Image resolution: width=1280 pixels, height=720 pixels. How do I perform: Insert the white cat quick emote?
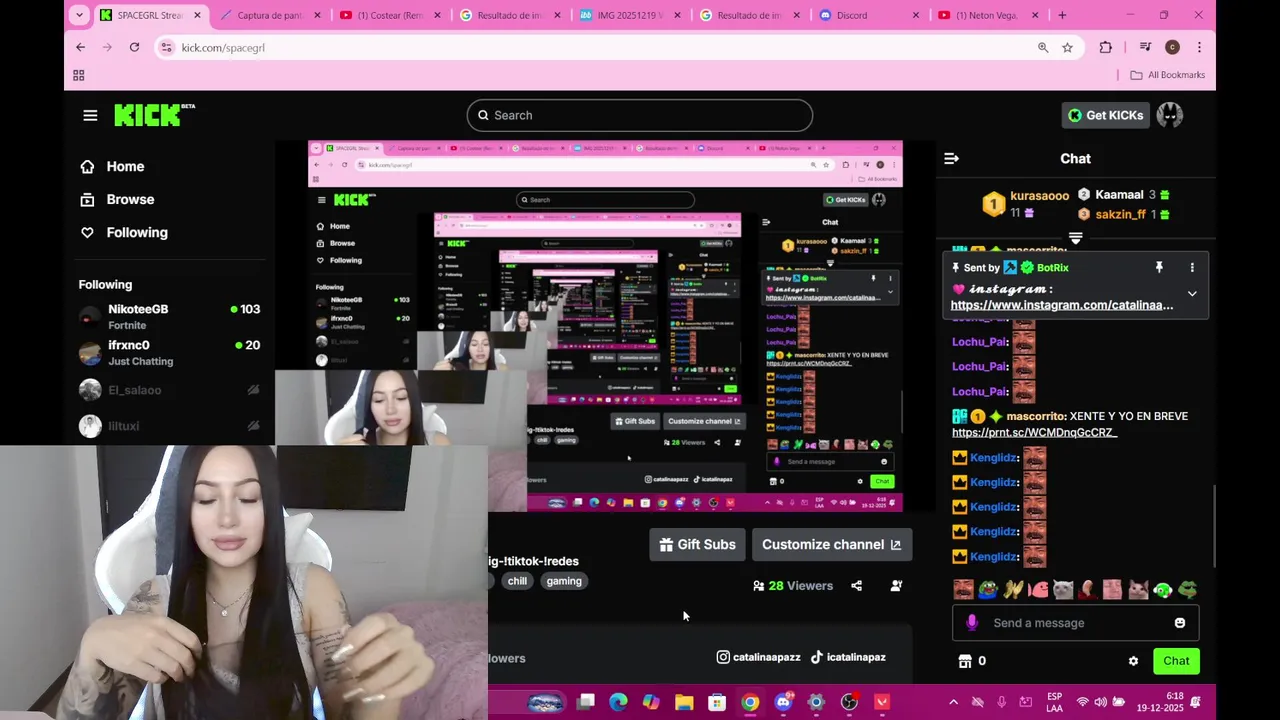[1063, 590]
